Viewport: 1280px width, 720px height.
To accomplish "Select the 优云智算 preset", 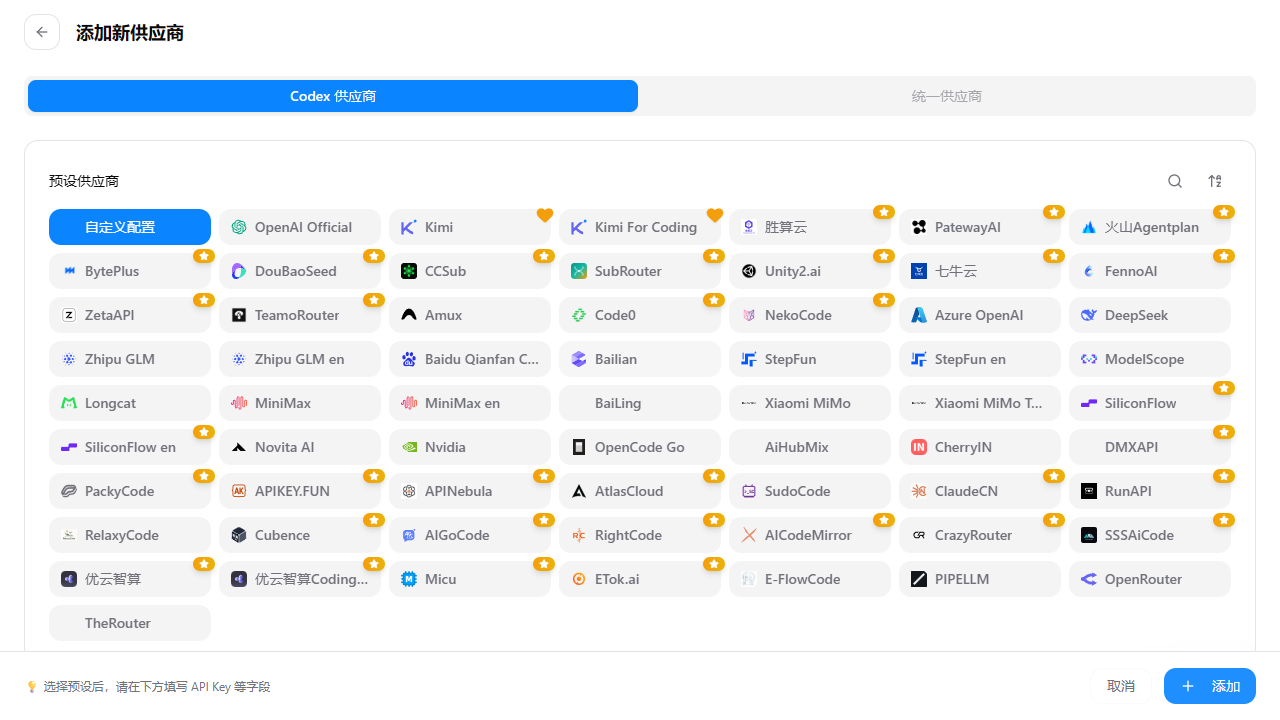I will click(x=130, y=579).
